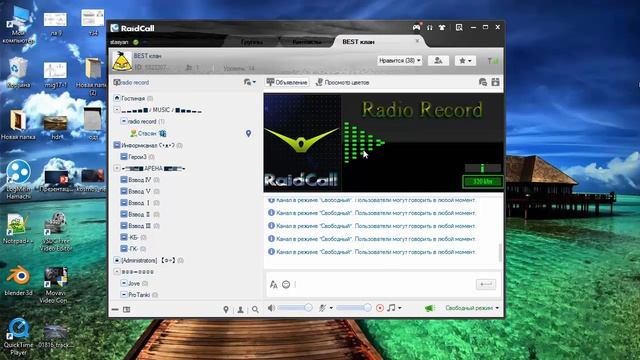Select user Стасян in radio record
The height and width of the screenshot is (360, 640).
148,133
